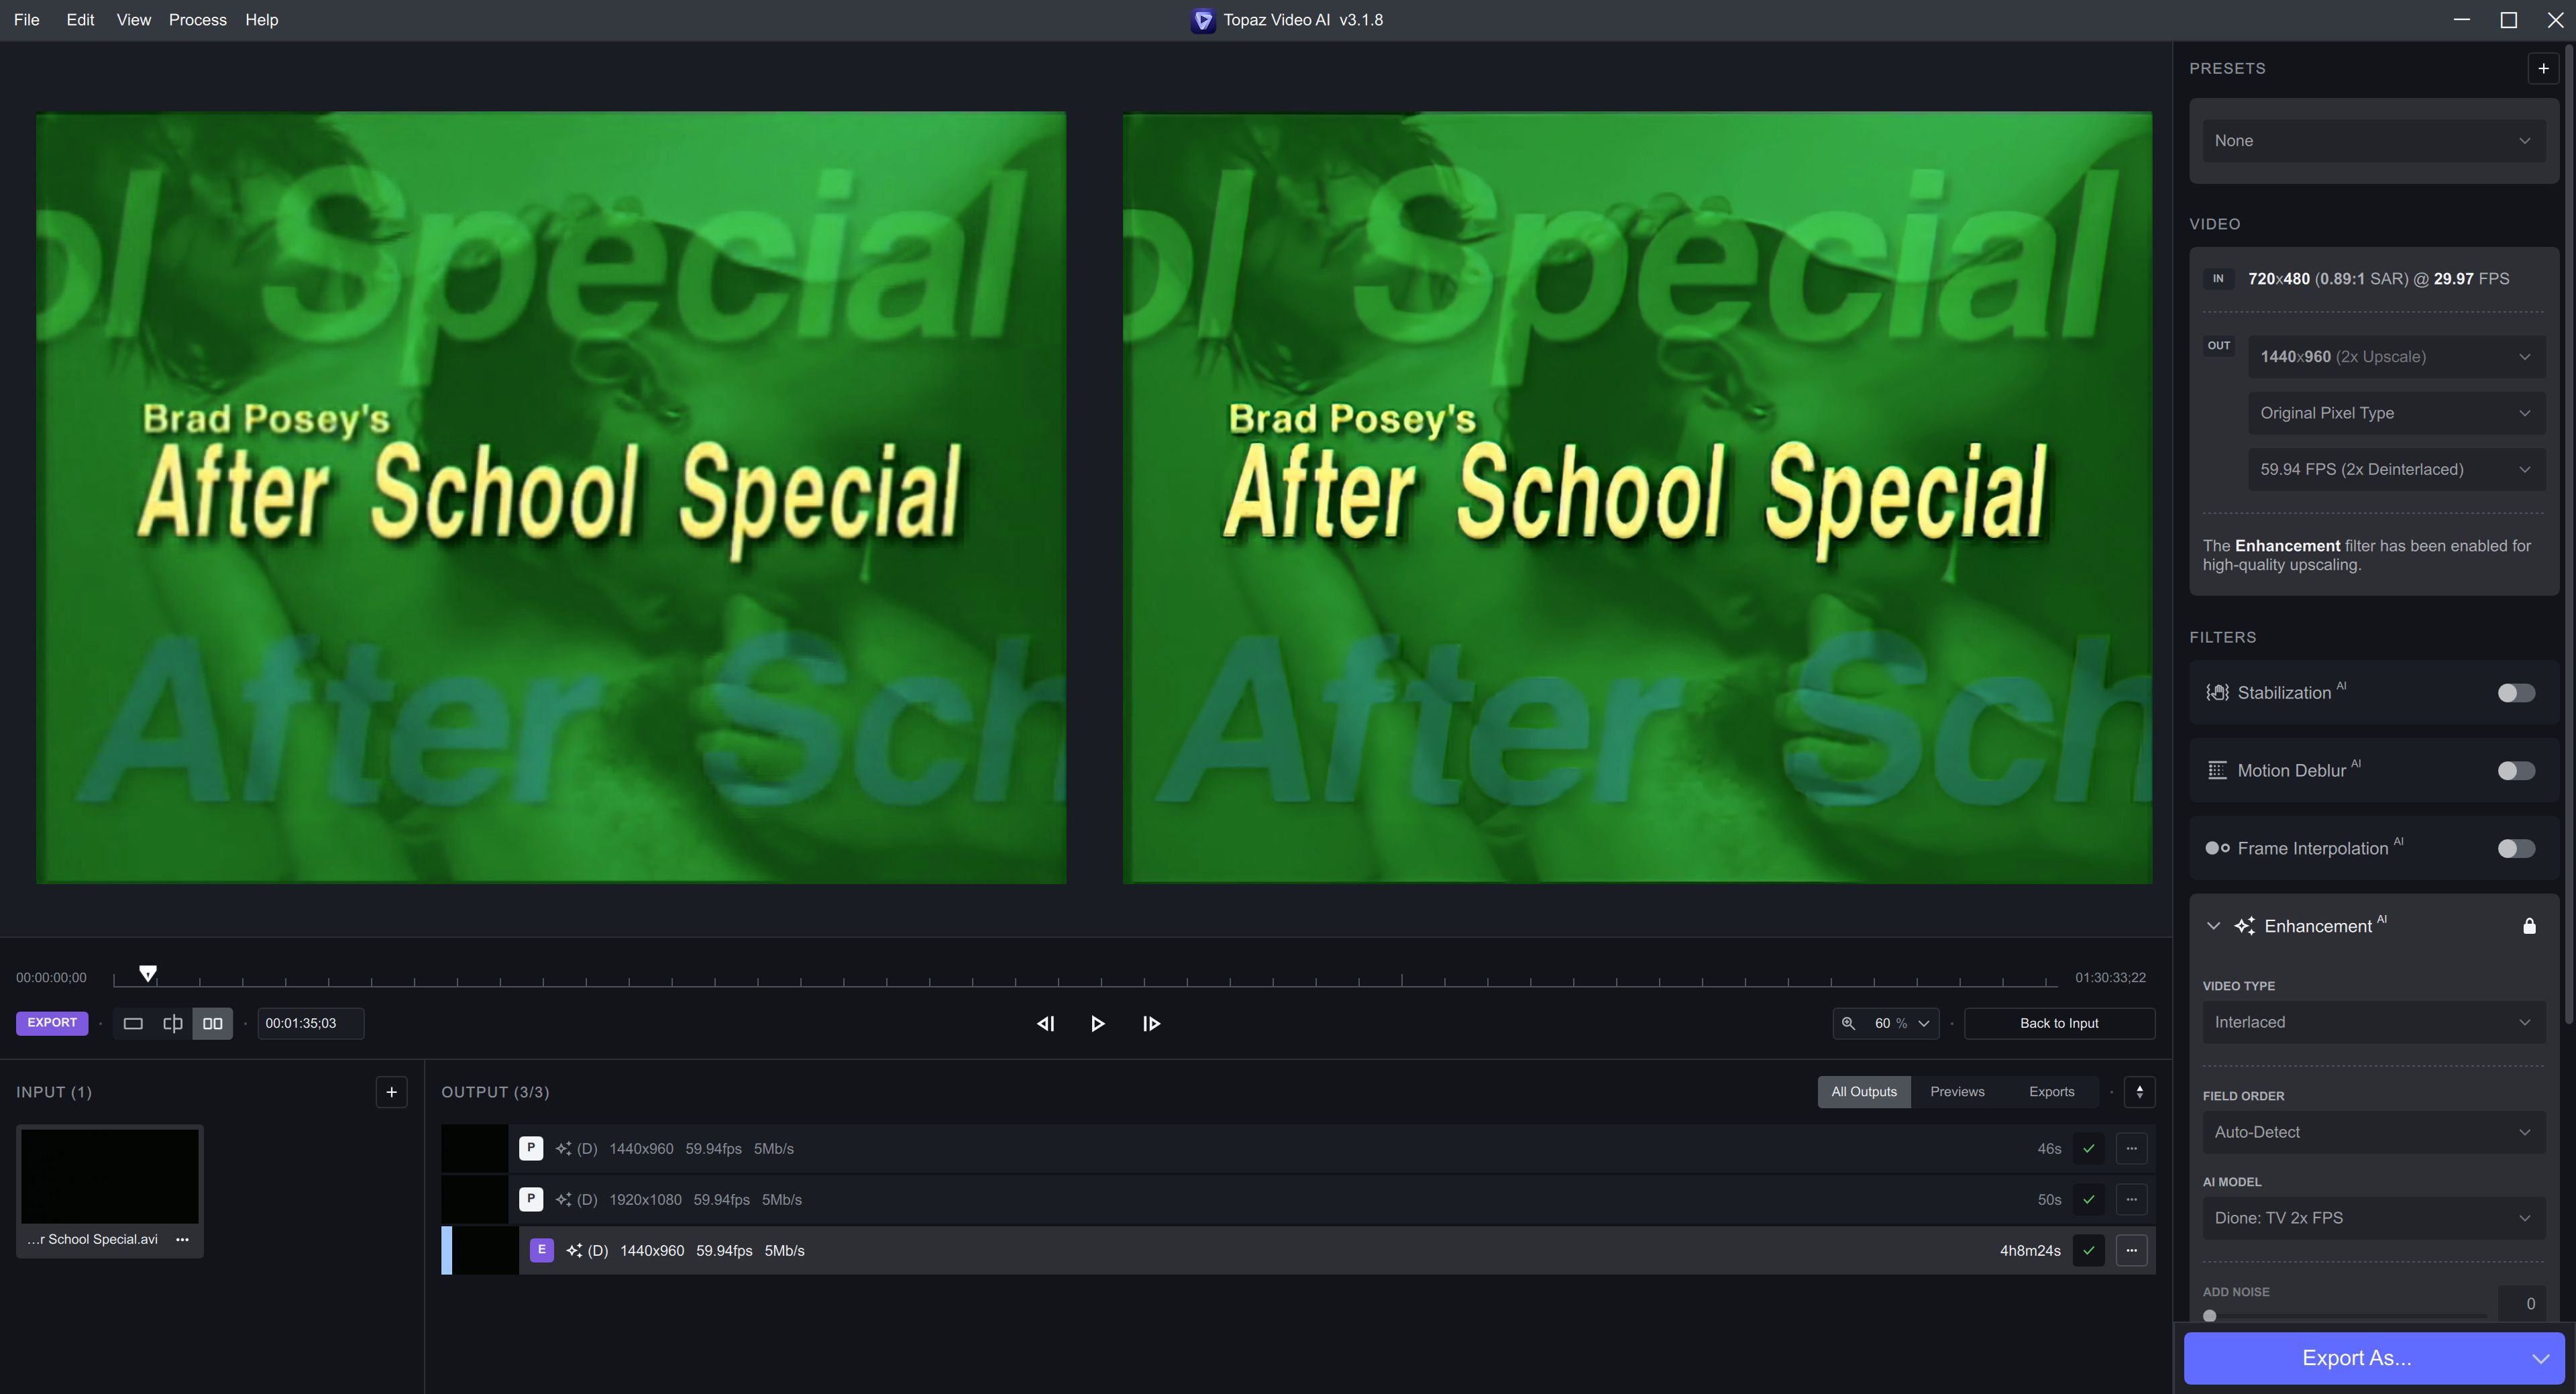Open the Process menu
The image size is (2576, 1394).
click(x=197, y=20)
